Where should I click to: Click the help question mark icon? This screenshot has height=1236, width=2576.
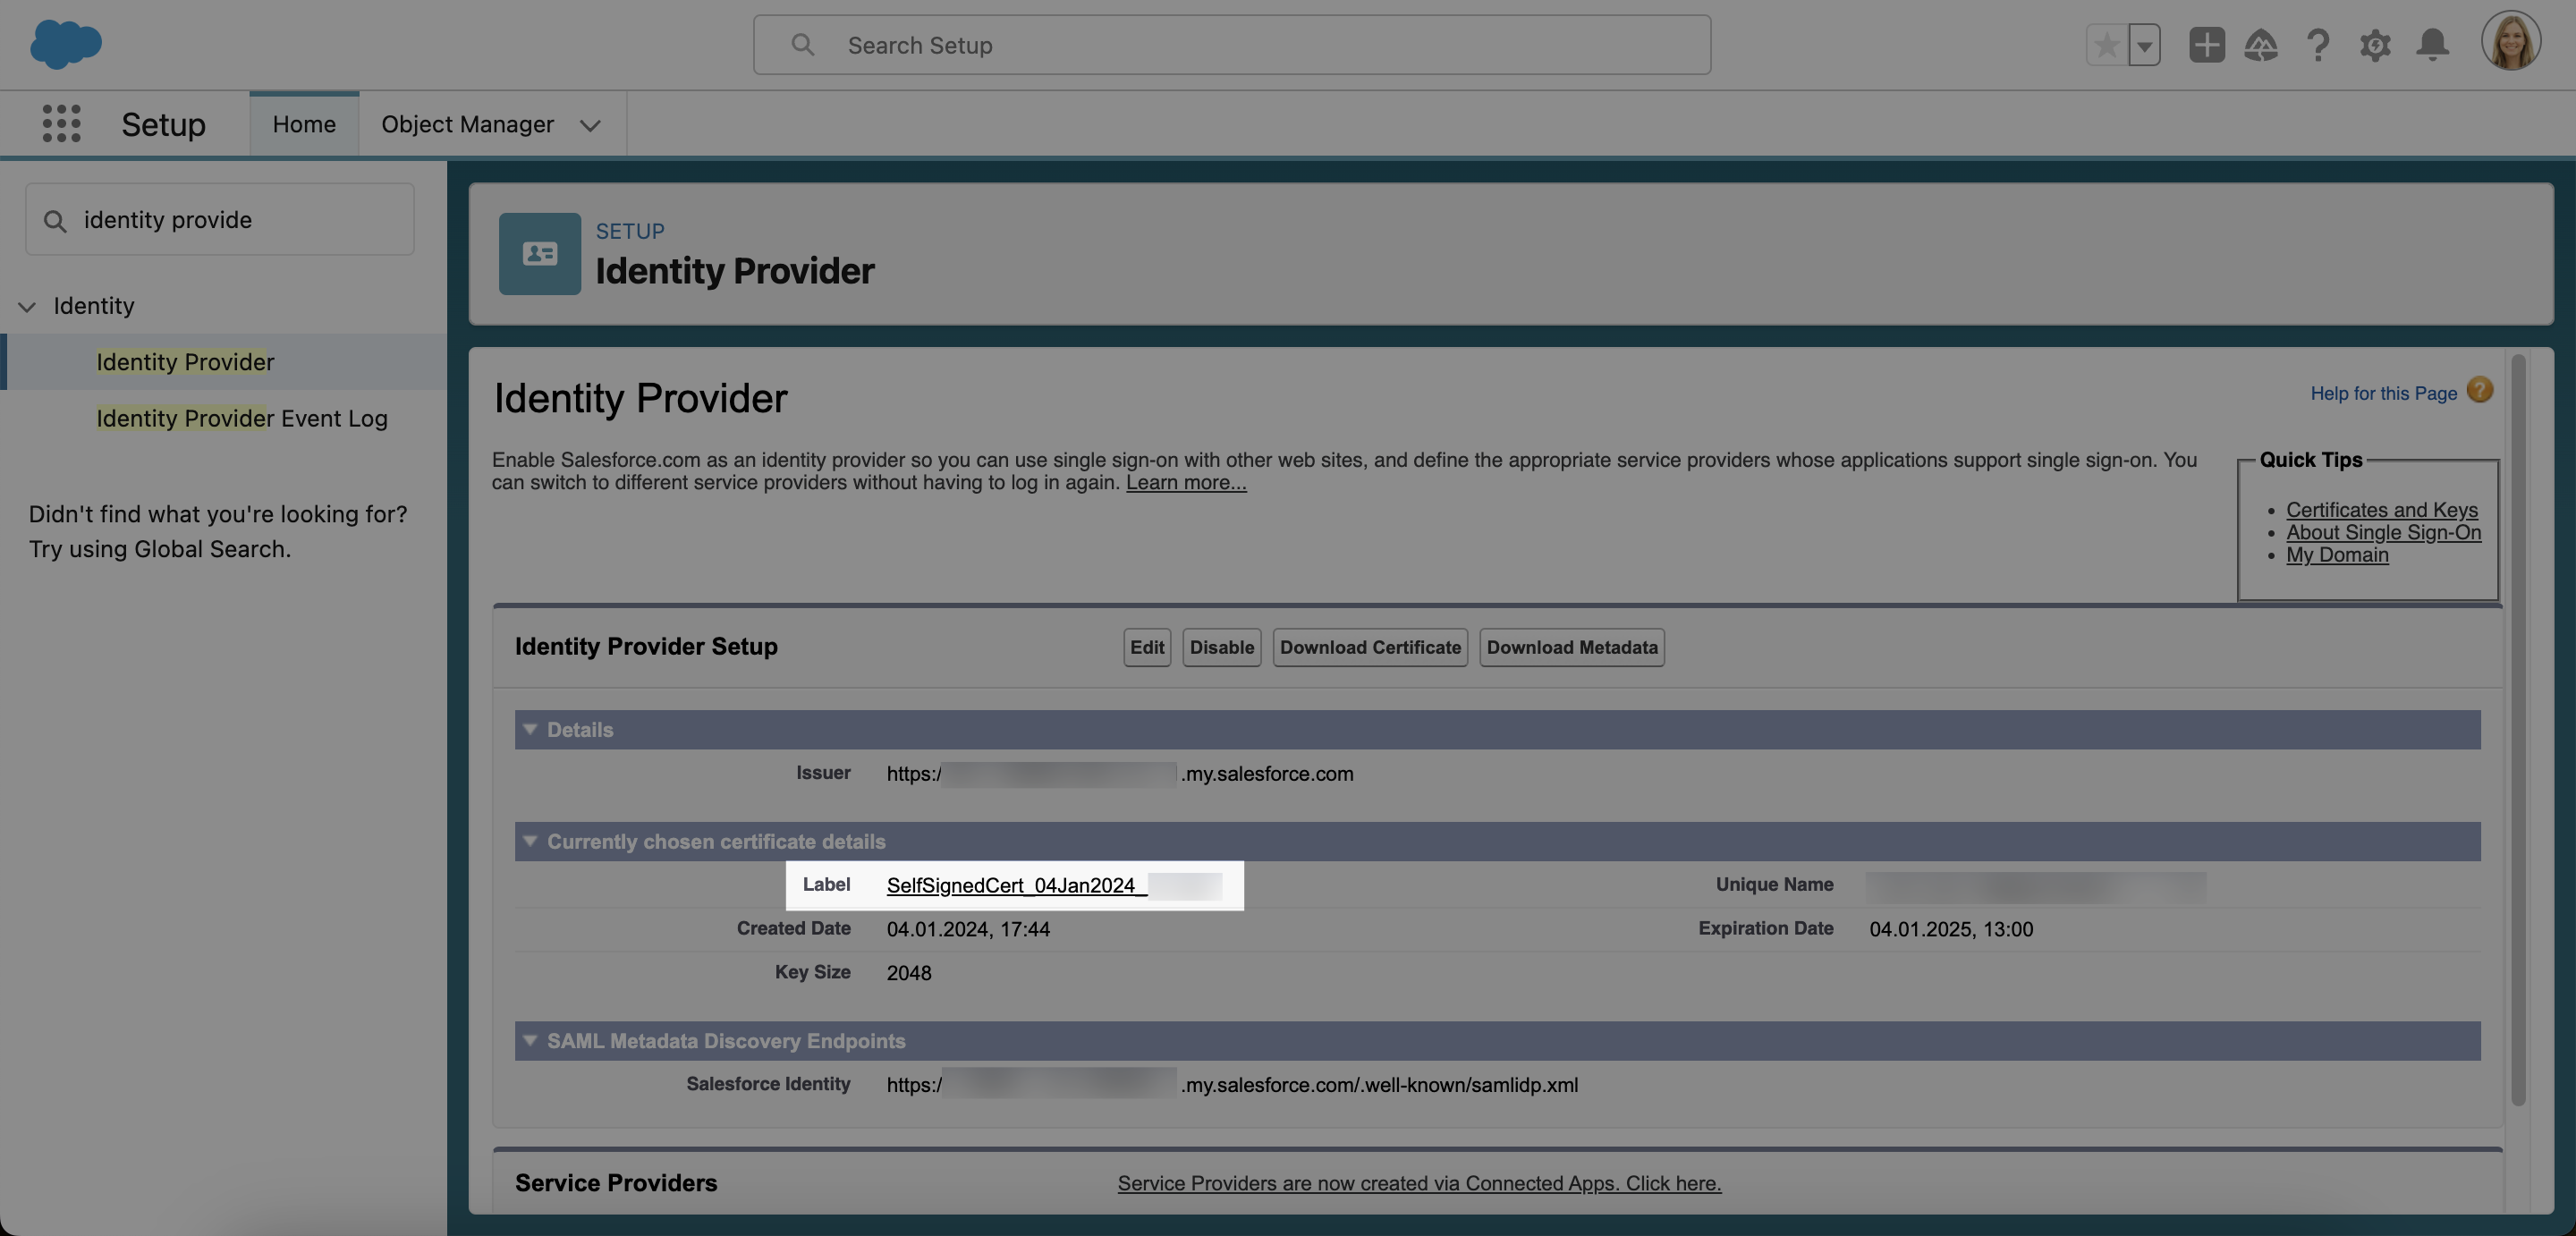2318,45
